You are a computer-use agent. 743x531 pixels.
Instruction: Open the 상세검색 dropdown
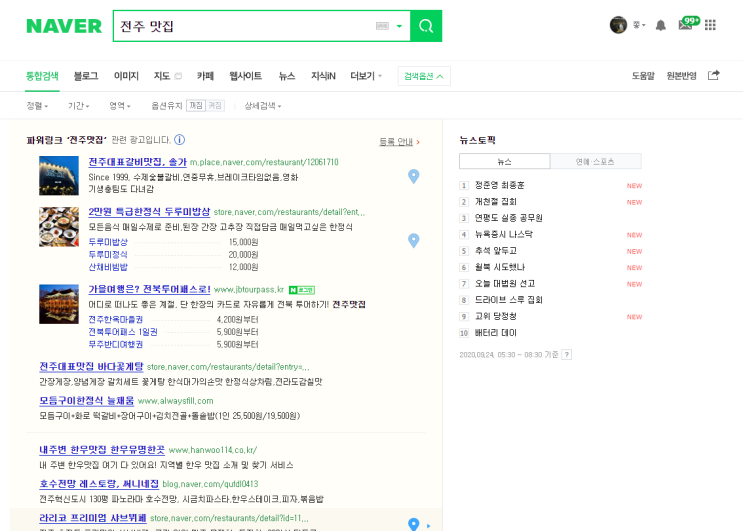click(x=263, y=106)
